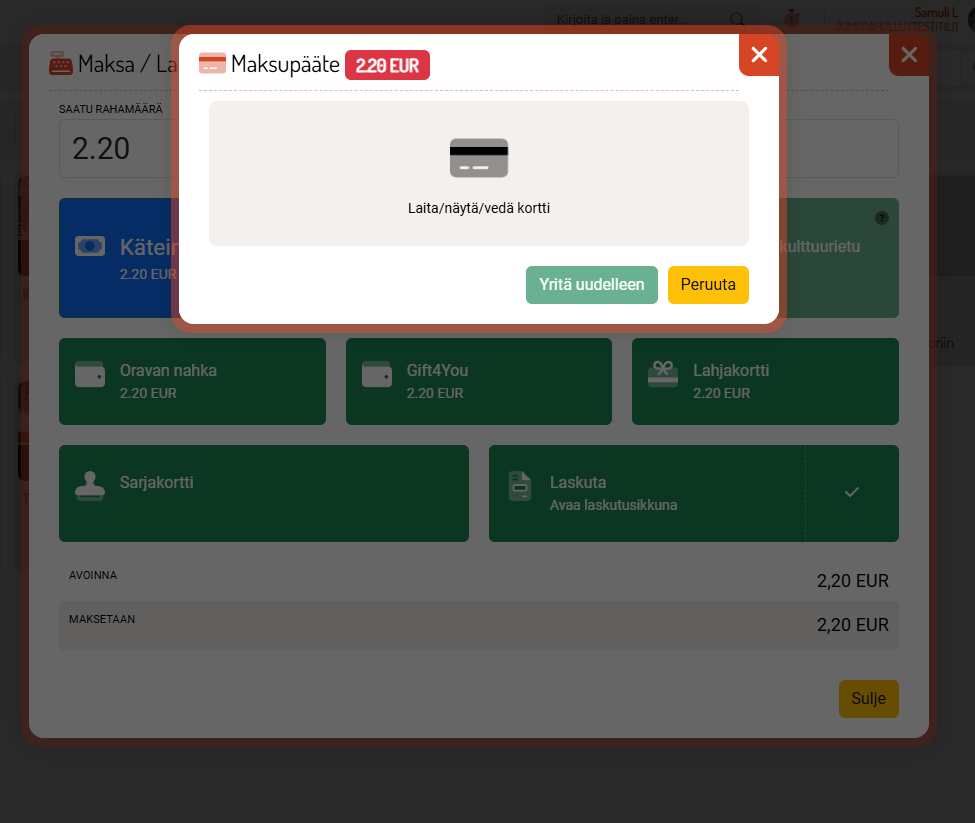Image resolution: width=975 pixels, height=823 pixels.
Task: Cancel the card payment with Peruuta
Action: coord(708,285)
